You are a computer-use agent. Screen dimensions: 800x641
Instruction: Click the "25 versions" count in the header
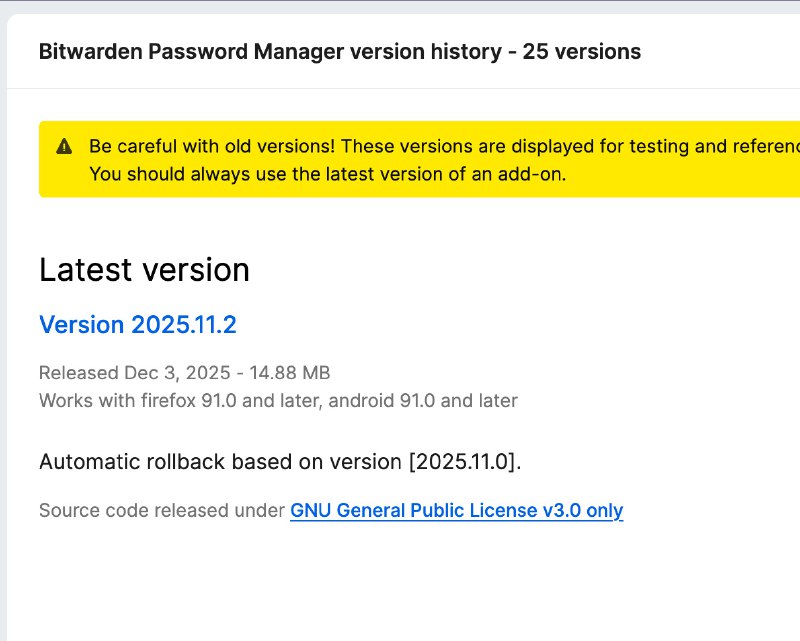[582, 51]
